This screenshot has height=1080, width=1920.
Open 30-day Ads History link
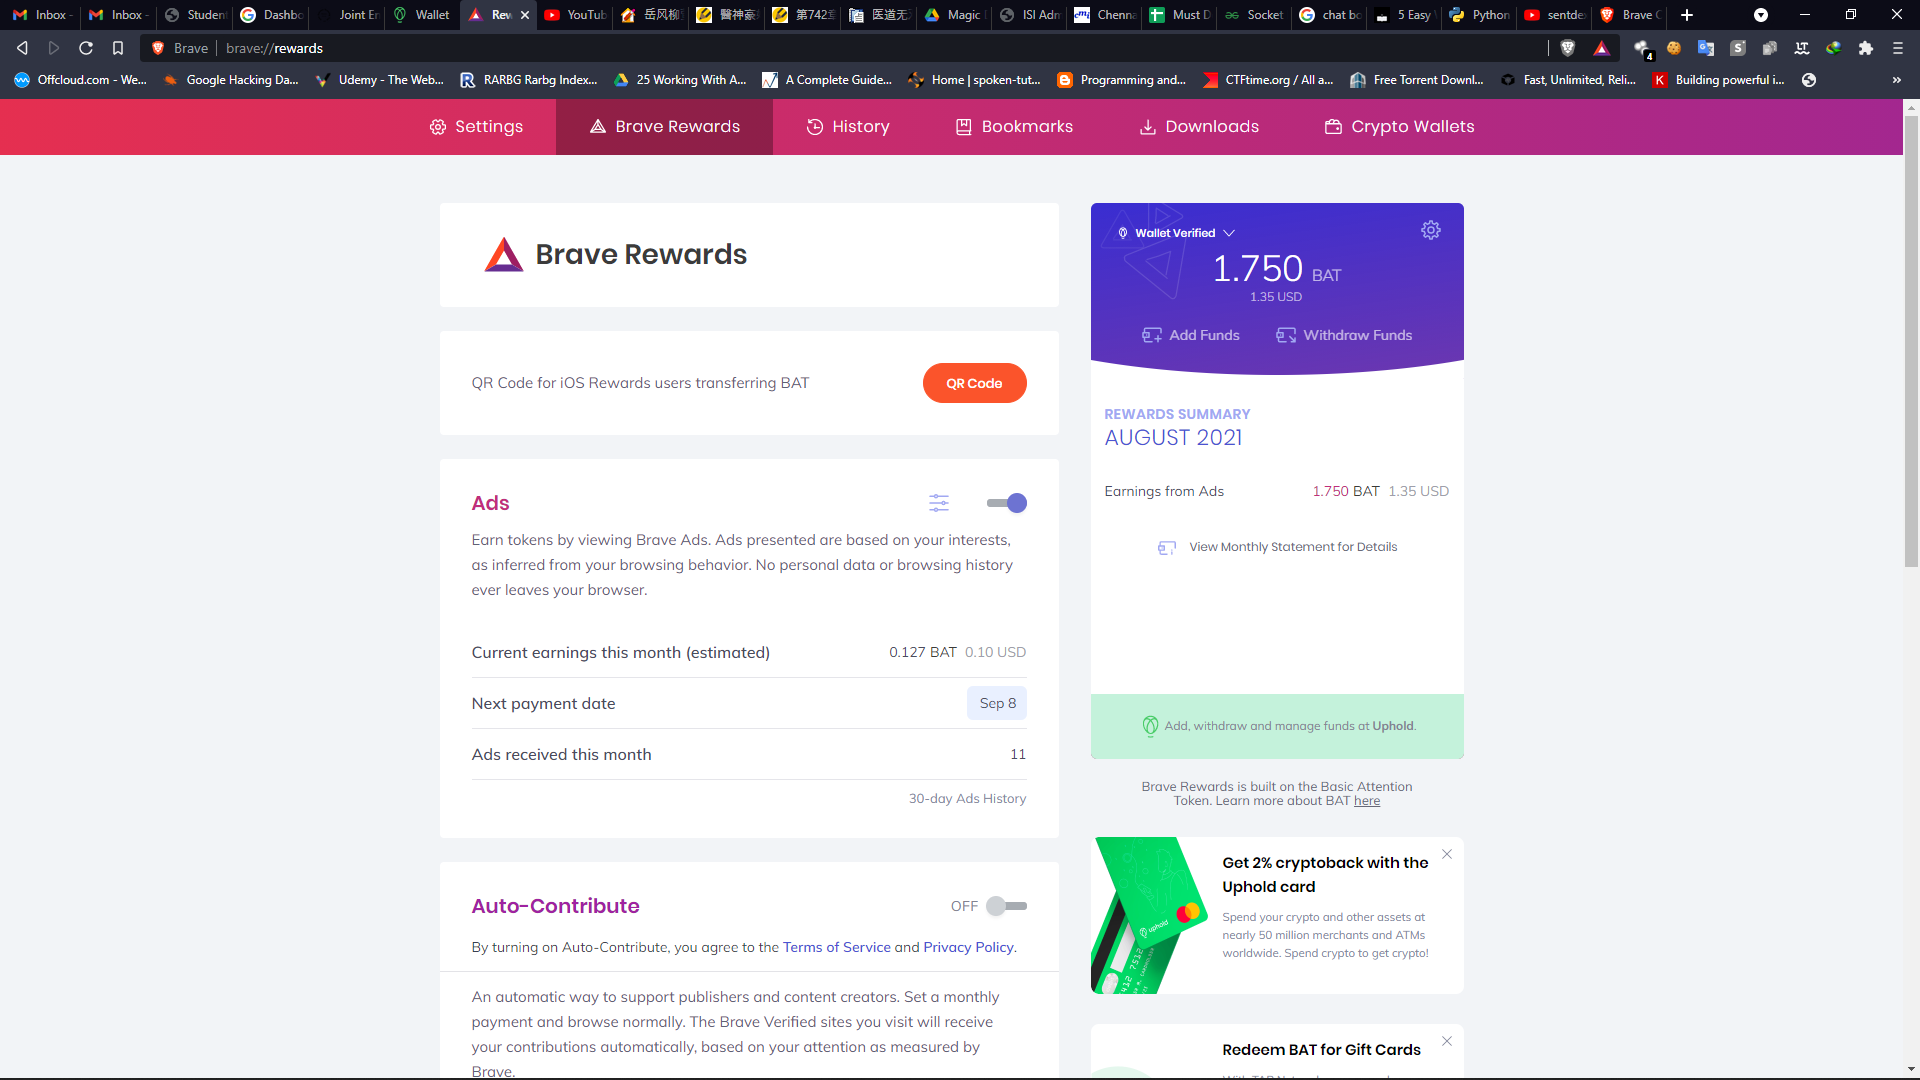(966, 798)
